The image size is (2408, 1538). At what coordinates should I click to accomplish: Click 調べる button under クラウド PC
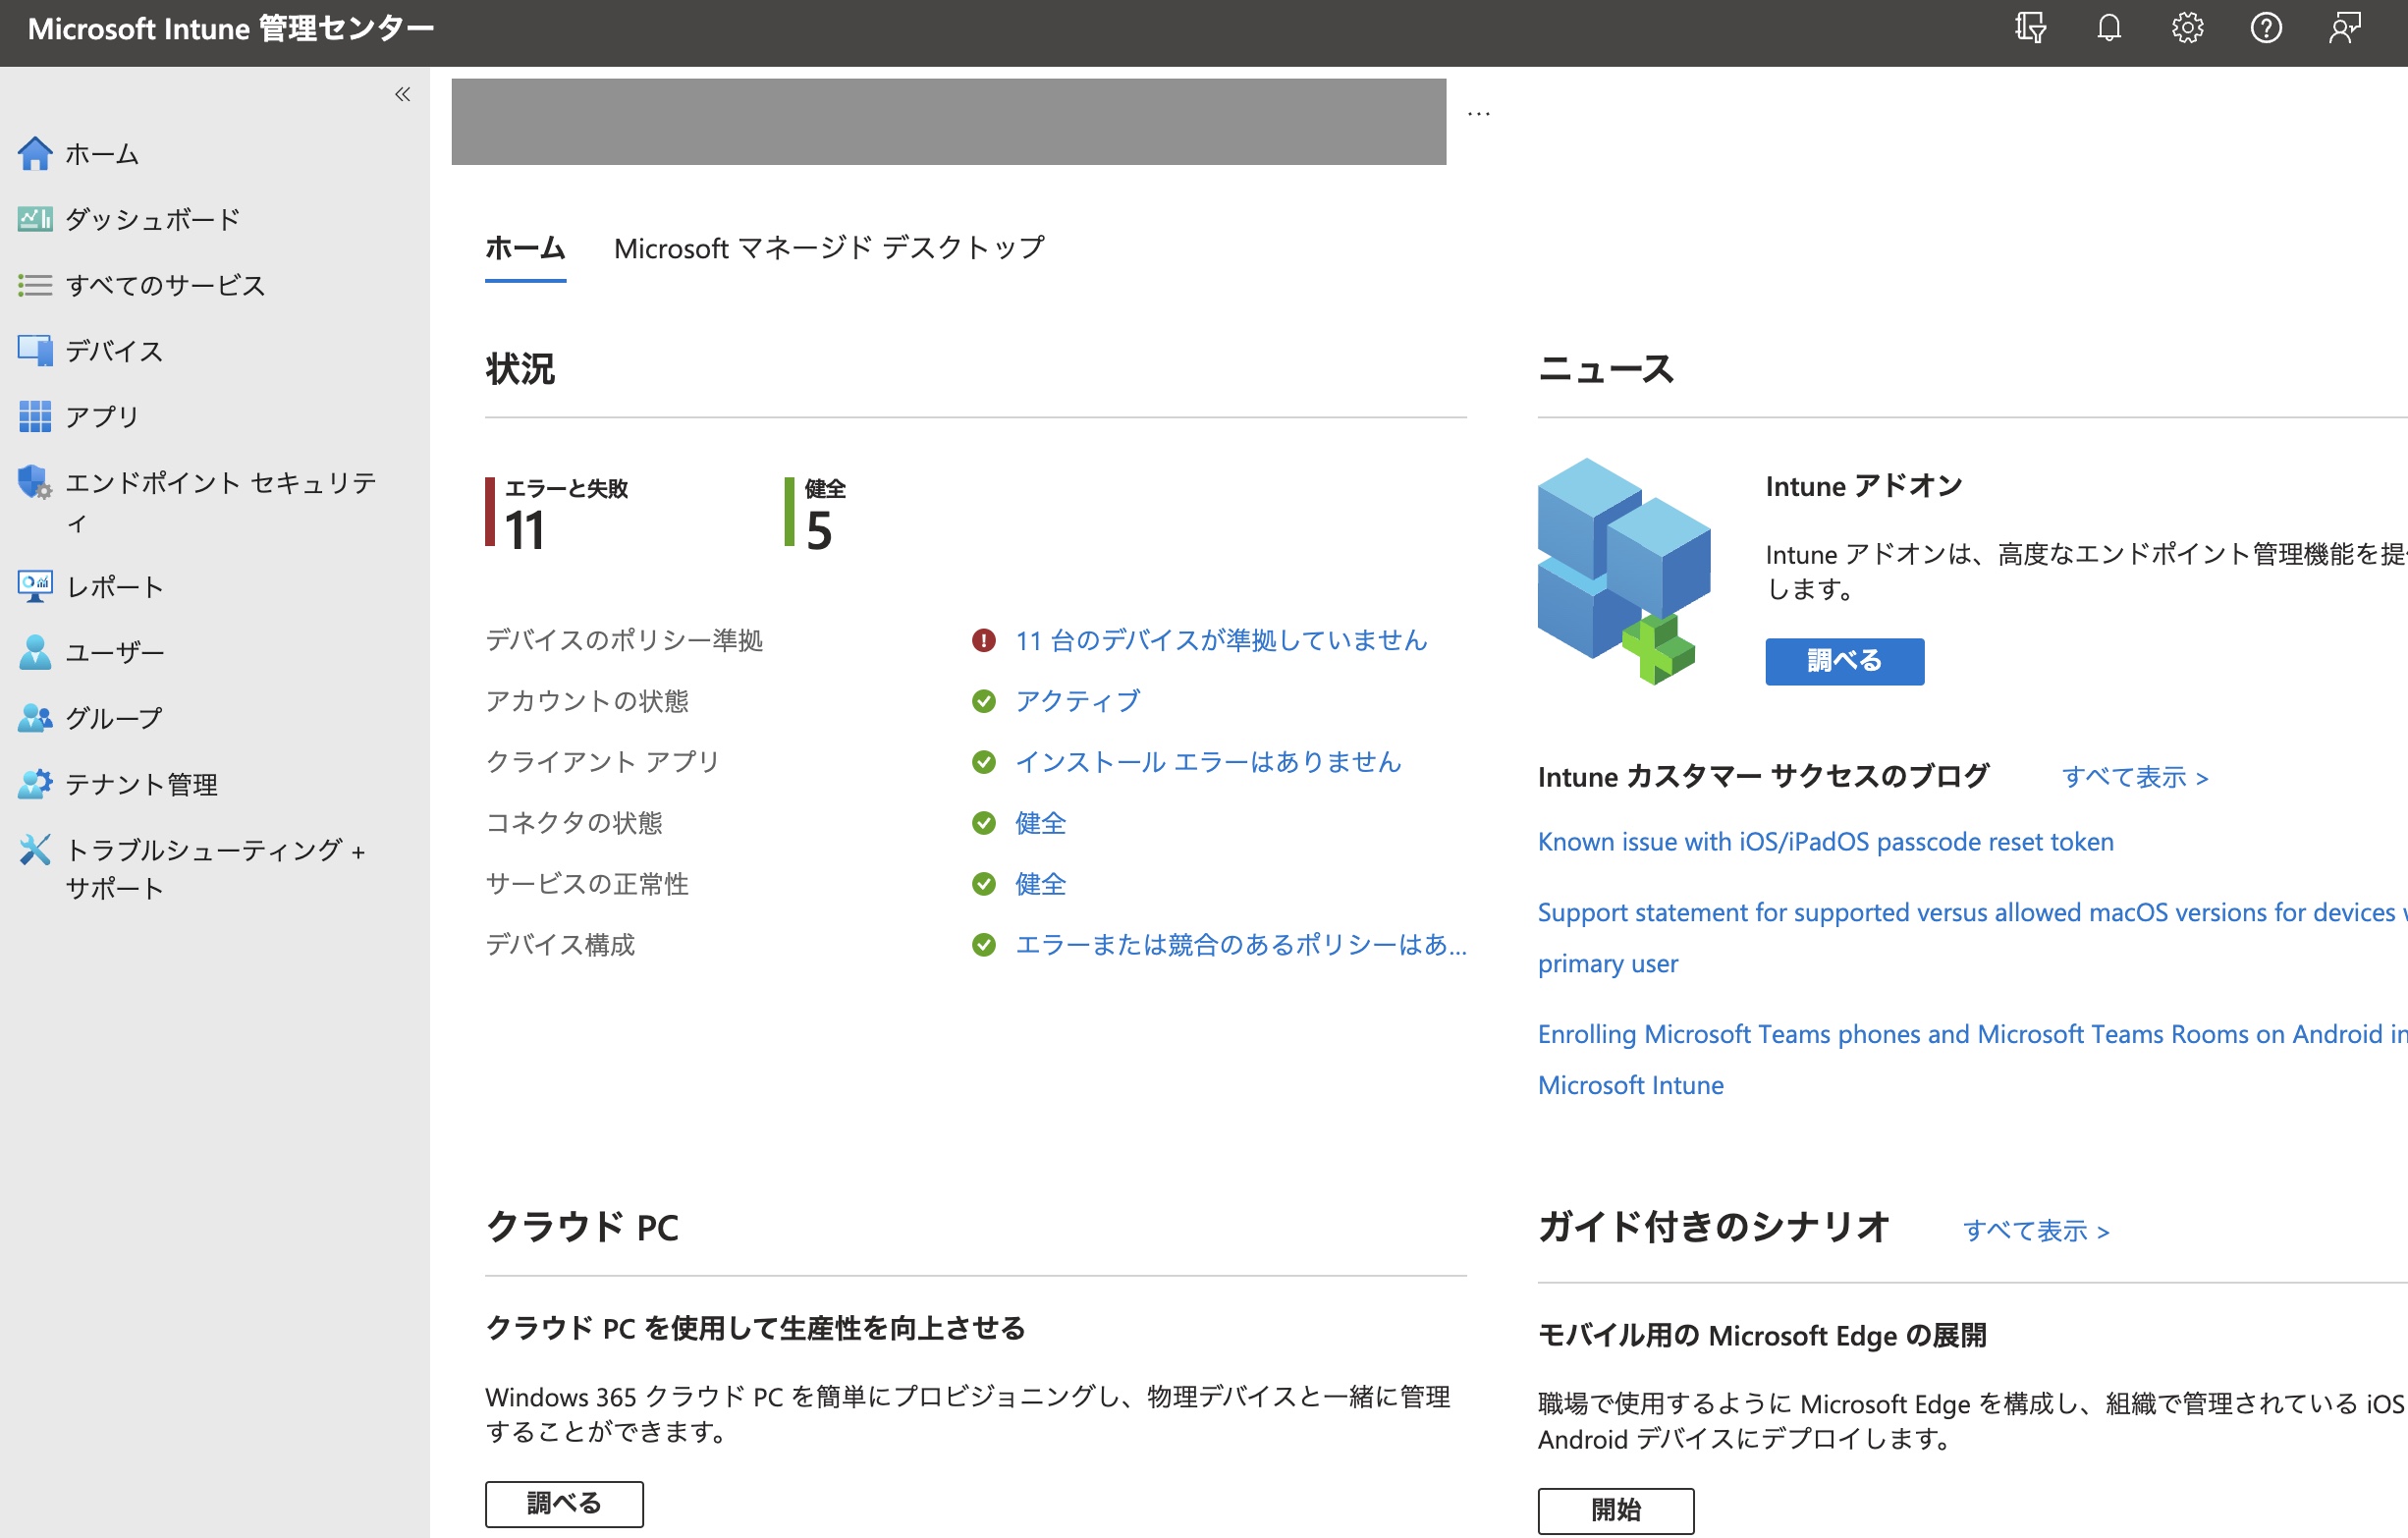click(x=564, y=1504)
